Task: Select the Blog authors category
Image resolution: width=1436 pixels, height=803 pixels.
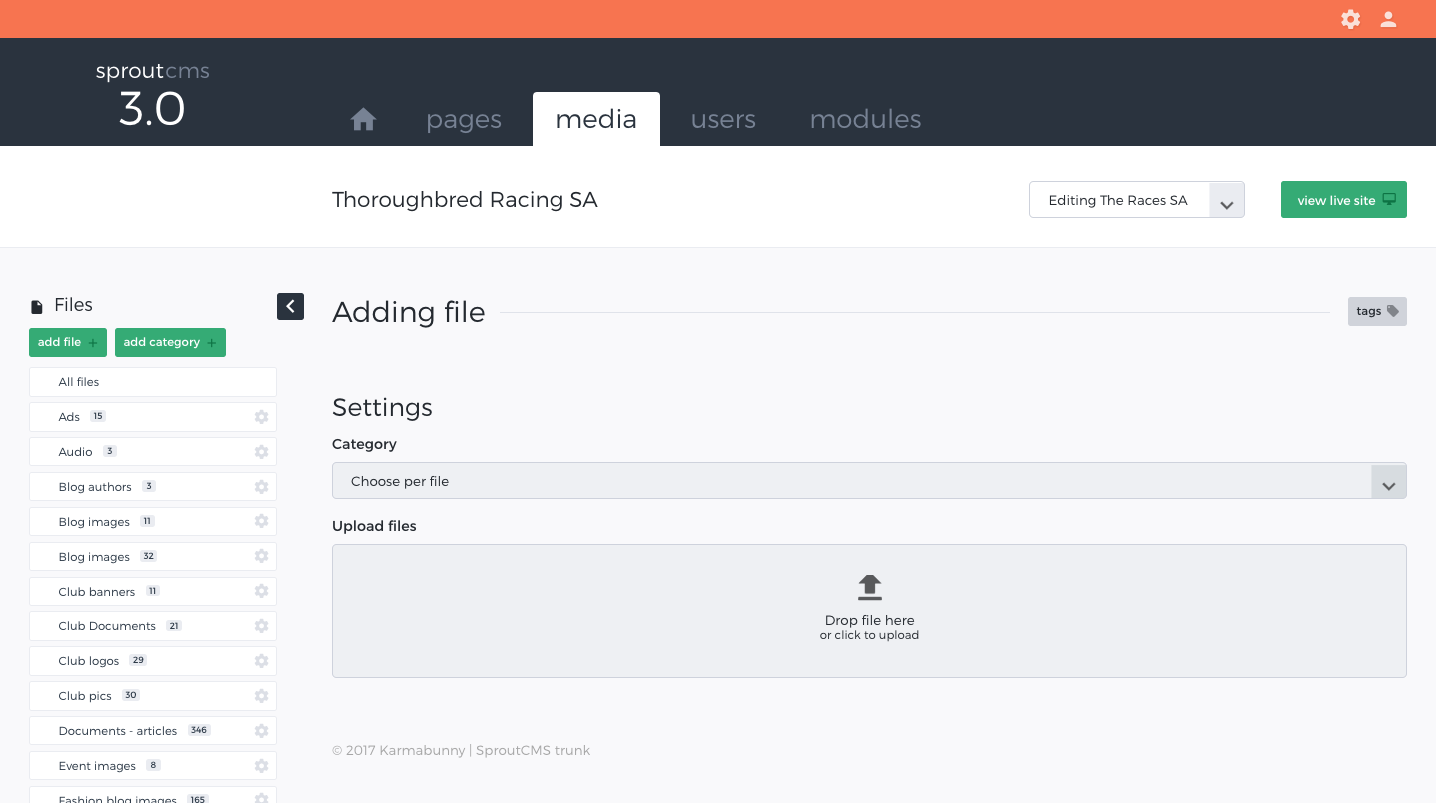Action: pyautogui.click(x=153, y=487)
